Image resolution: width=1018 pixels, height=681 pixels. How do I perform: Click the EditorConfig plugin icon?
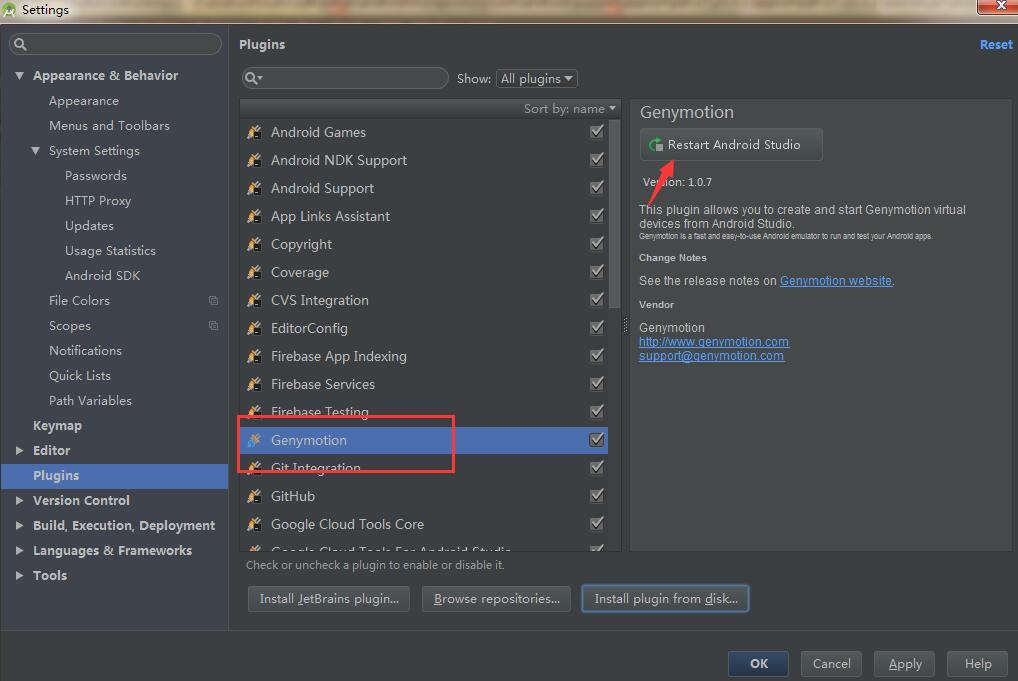[254, 328]
